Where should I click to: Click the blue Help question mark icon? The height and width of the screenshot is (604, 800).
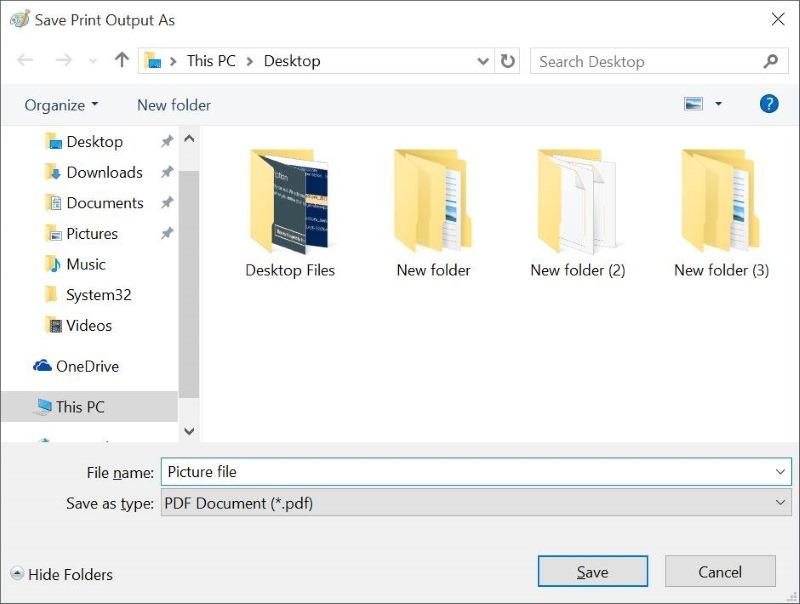tap(769, 104)
